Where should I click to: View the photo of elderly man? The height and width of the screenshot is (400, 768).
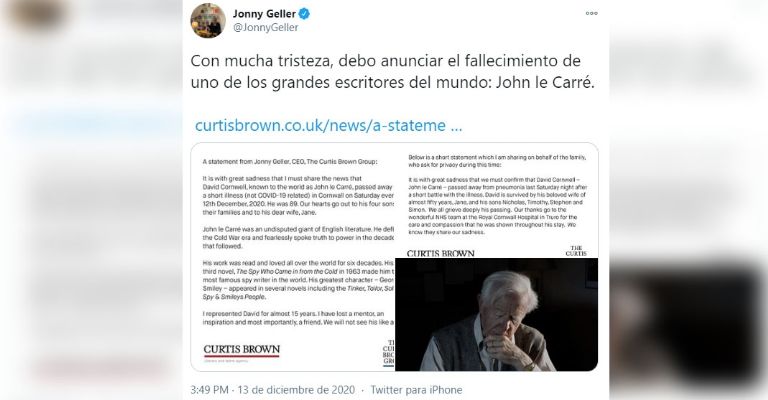497,314
